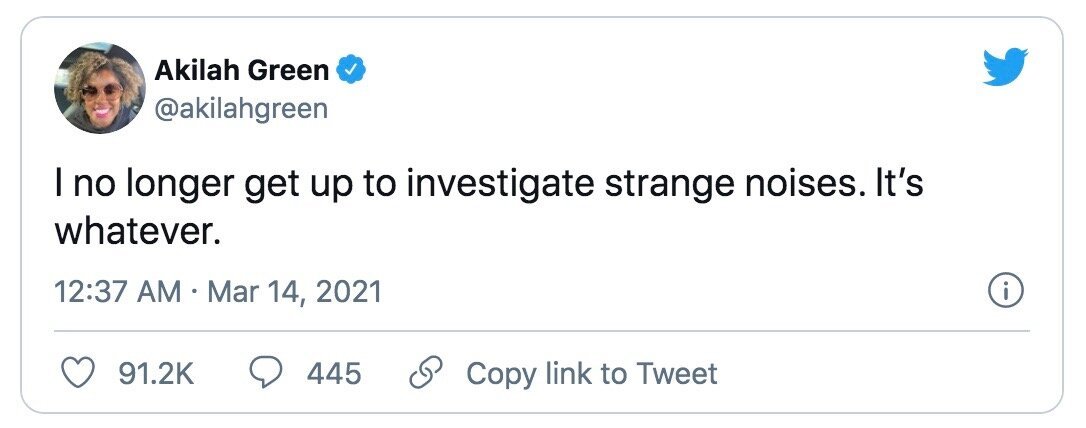The height and width of the screenshot is (428, 1086).
Task: Open the Twitter bird logo
Action: point(1005,66)
